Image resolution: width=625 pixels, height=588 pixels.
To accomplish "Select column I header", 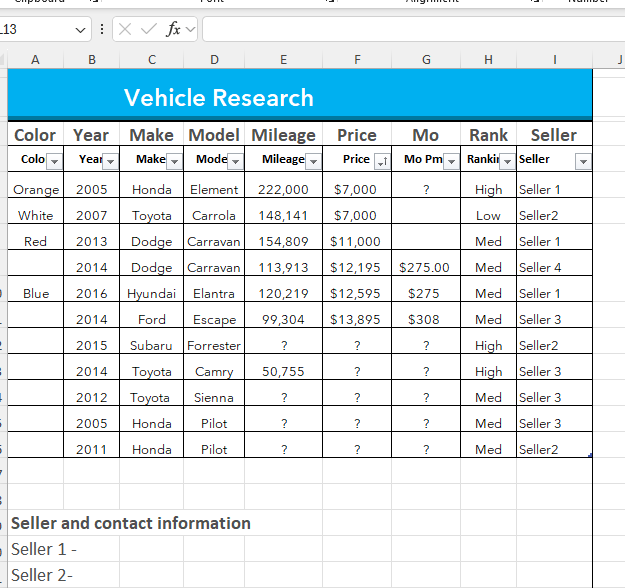I will click(x=554, y=60).
